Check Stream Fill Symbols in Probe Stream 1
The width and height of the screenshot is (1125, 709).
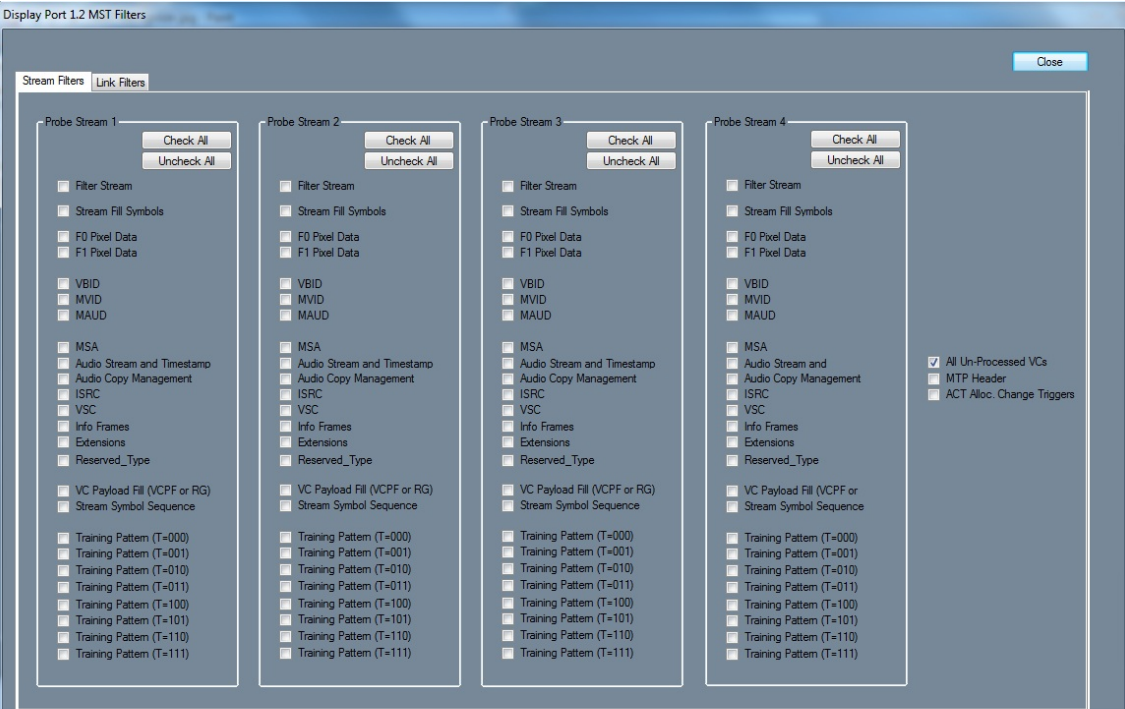63,211
